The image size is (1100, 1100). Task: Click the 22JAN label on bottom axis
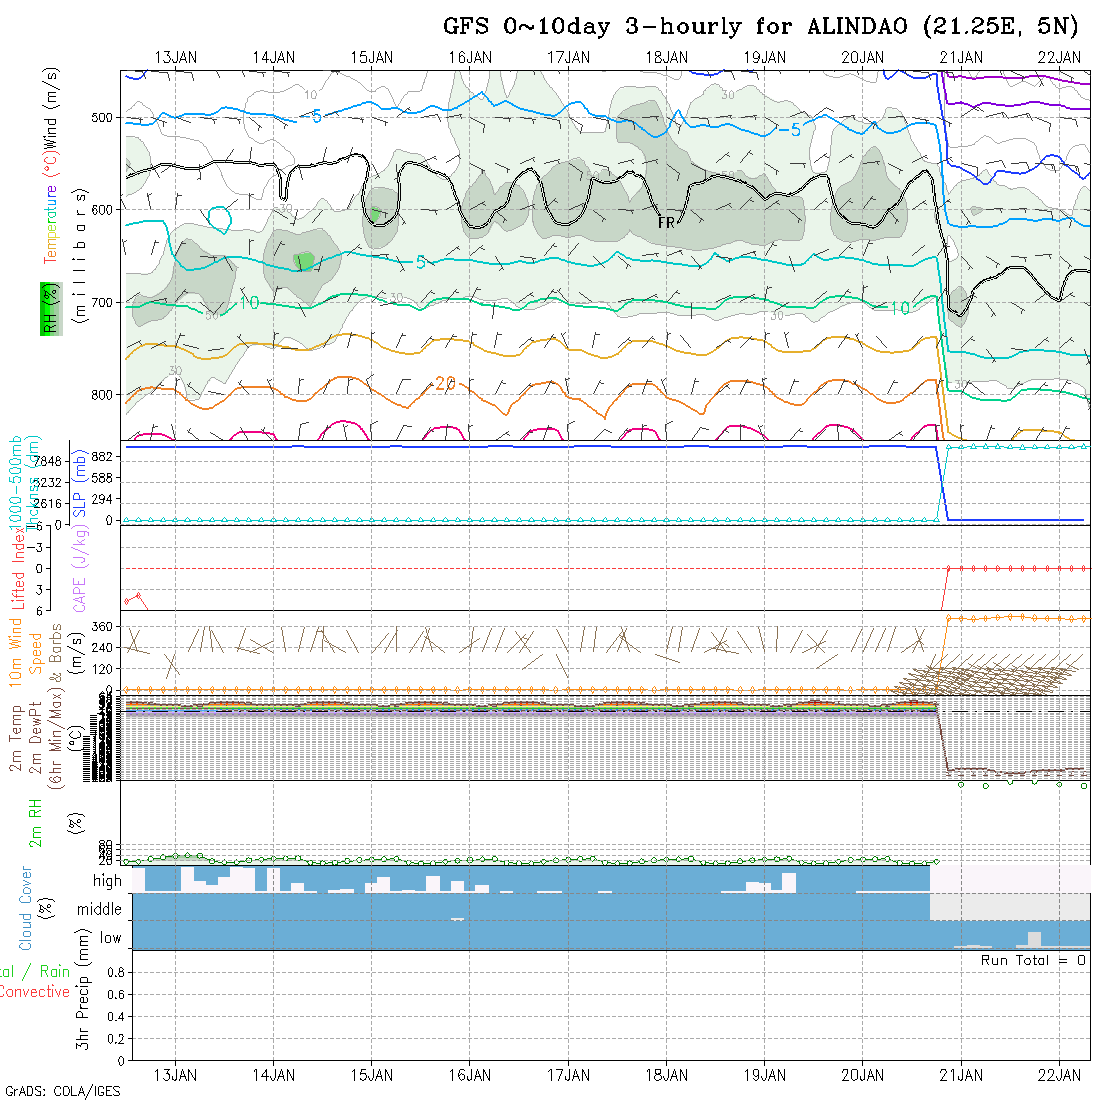(1058, 1075)
